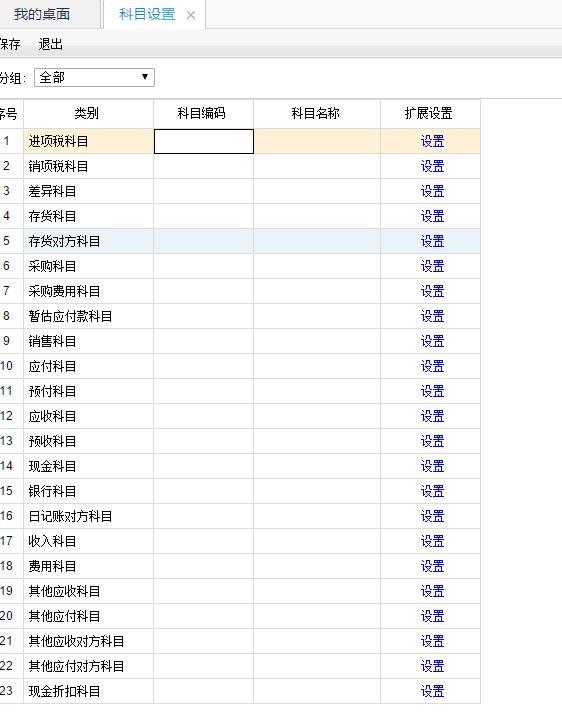Open 设置 link for 其他应收对方科目

click(432, 641)
